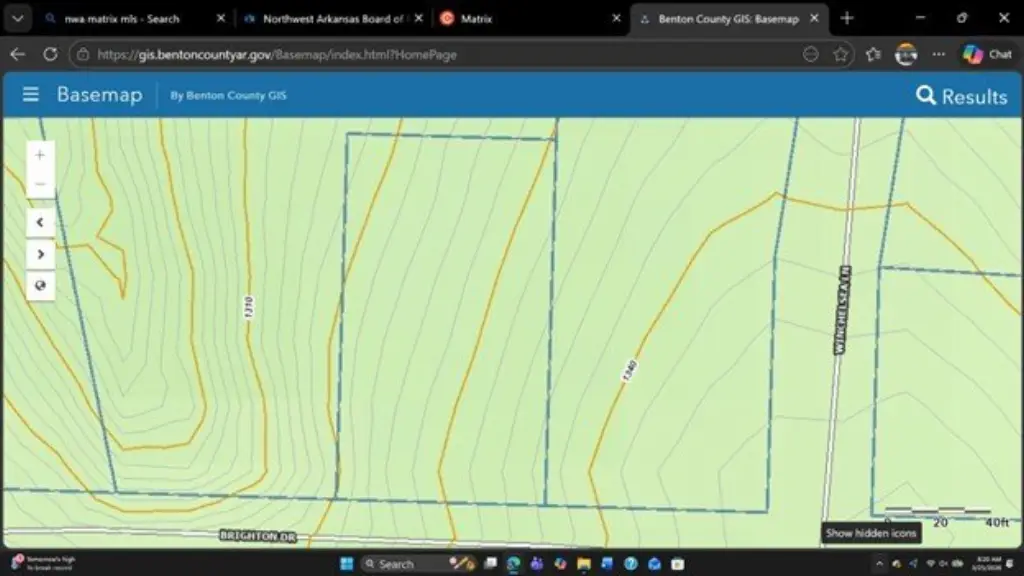Open Windows Start menu
Viewport: 1024px width, 576px height.
click(x=346, y=564)
